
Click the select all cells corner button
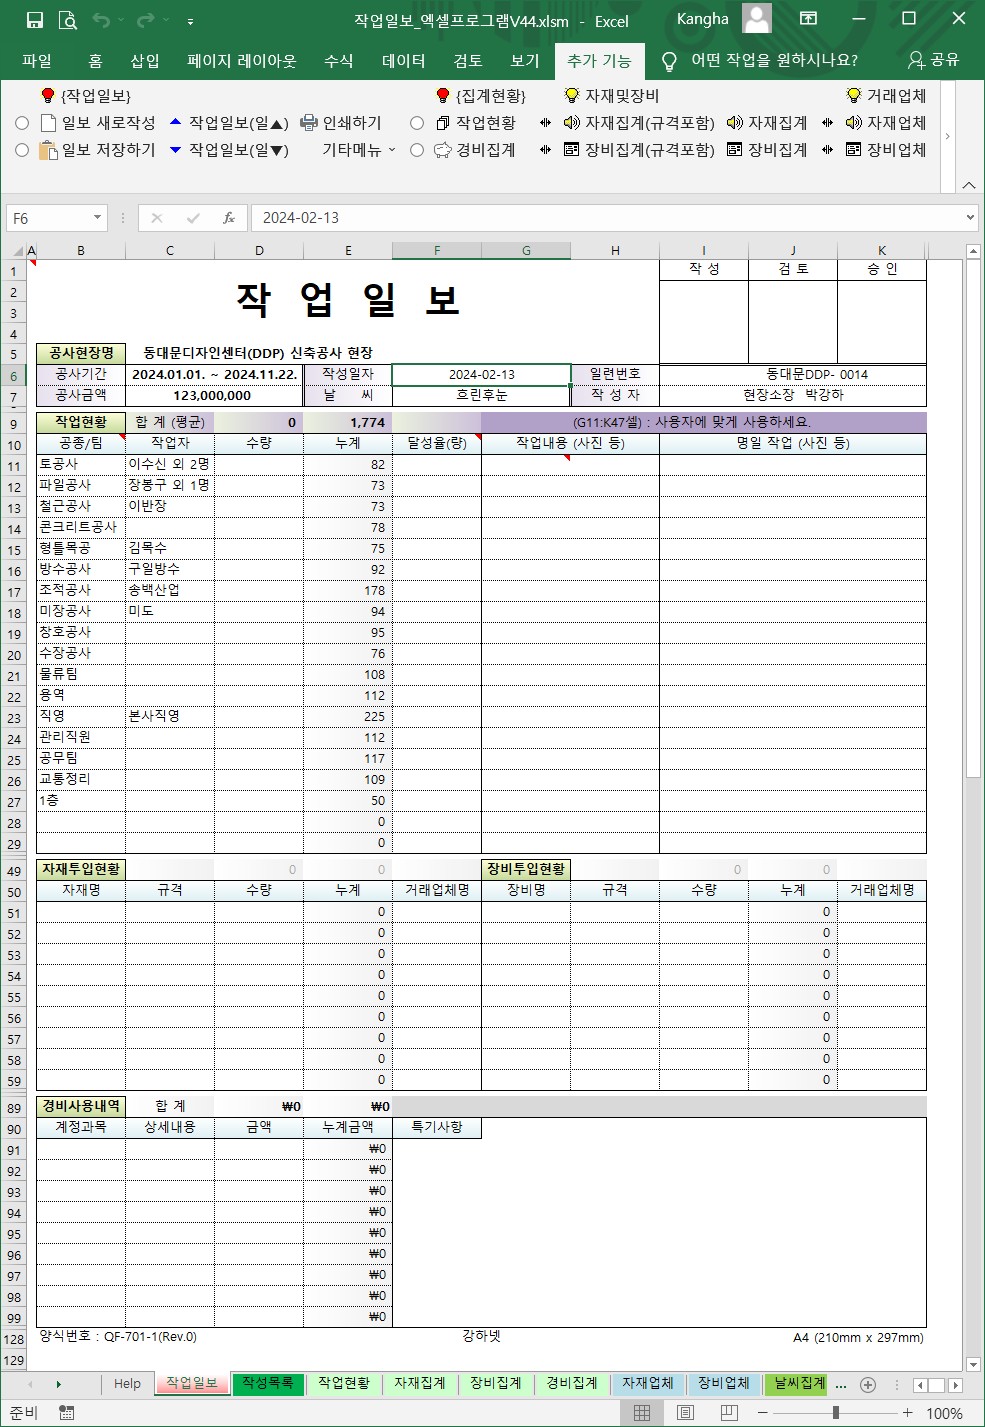click(14, 250)
